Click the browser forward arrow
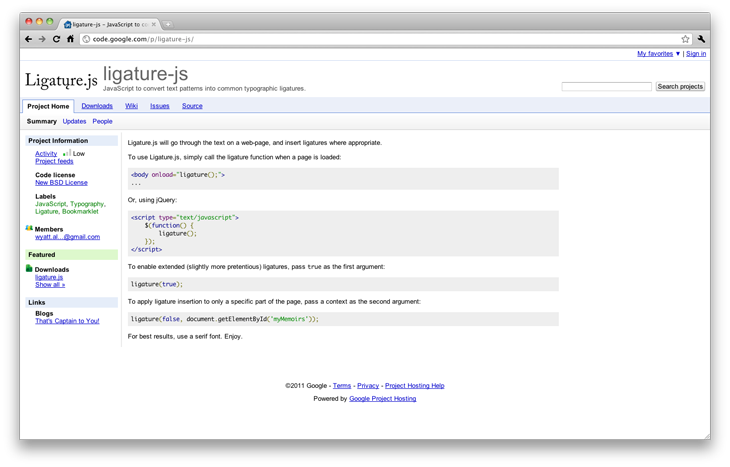730x467 pixels. [42, 39]
